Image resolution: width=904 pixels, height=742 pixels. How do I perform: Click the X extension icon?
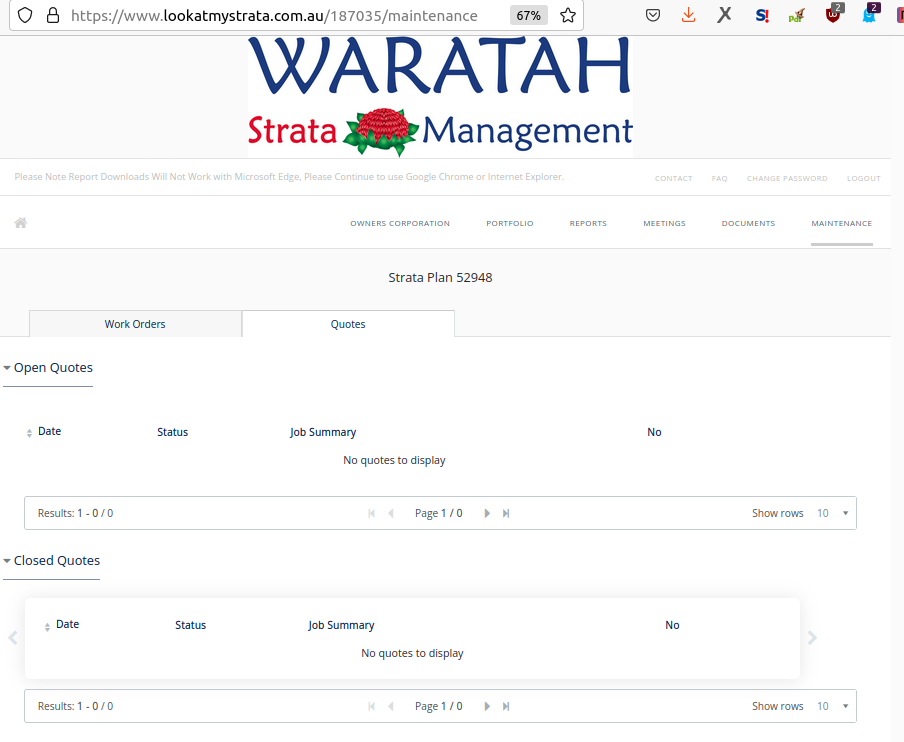click(725, 14)
